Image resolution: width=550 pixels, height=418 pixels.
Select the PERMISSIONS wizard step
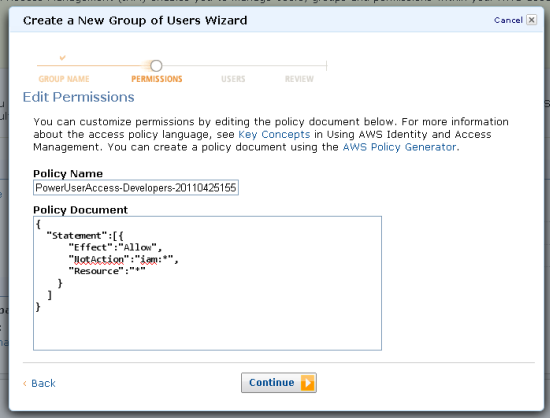157,79
